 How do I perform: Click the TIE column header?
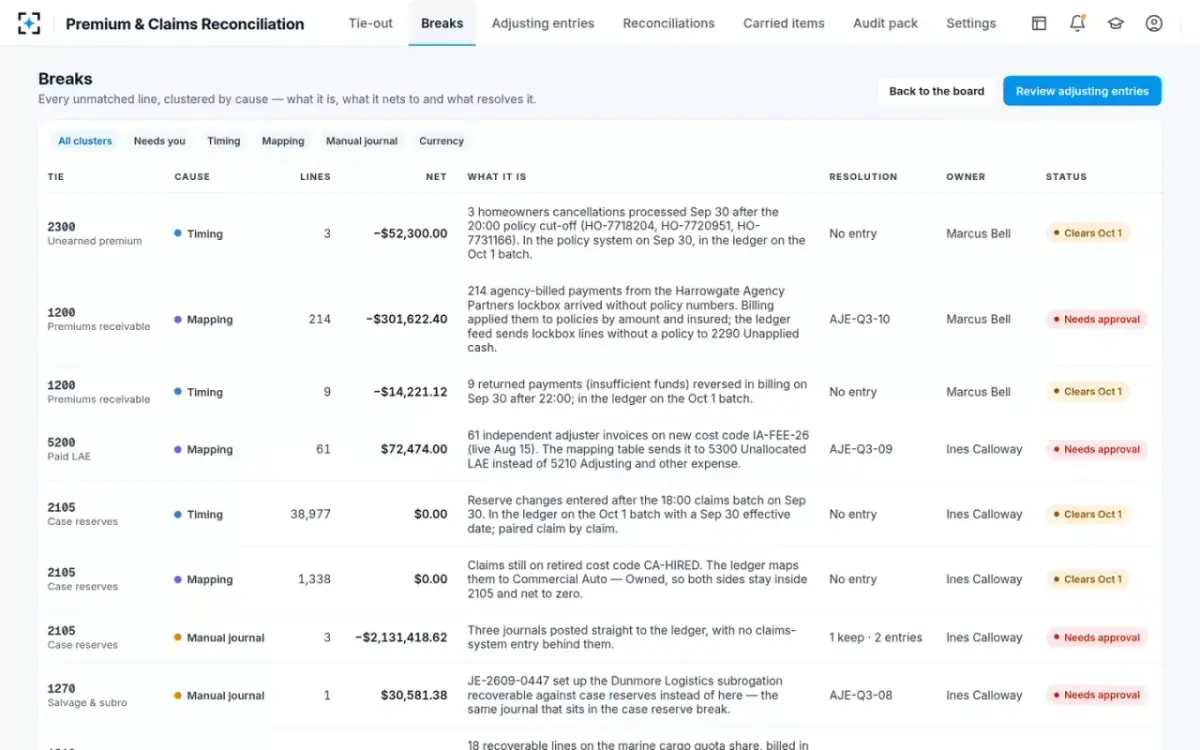(x=56, y=177)
